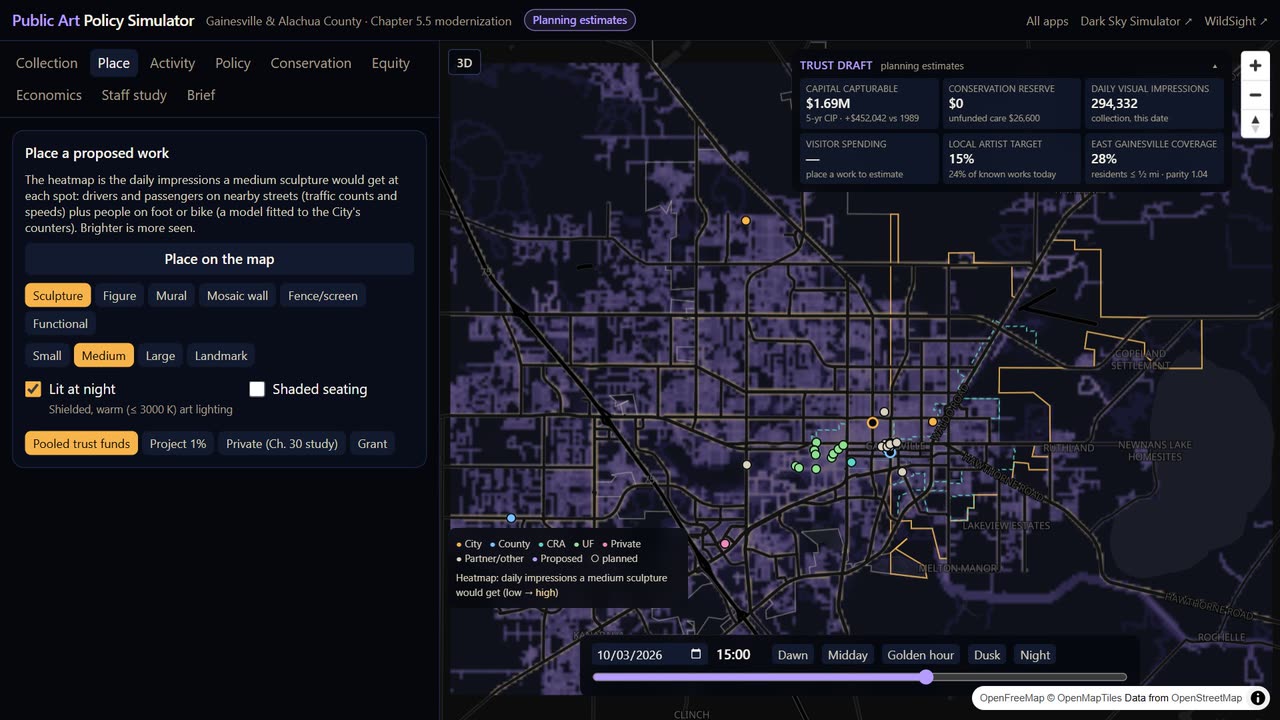The width and height of the screenshot is (1280, 720).
Task: Open WildSight external link
Action: coord(1236,21)
